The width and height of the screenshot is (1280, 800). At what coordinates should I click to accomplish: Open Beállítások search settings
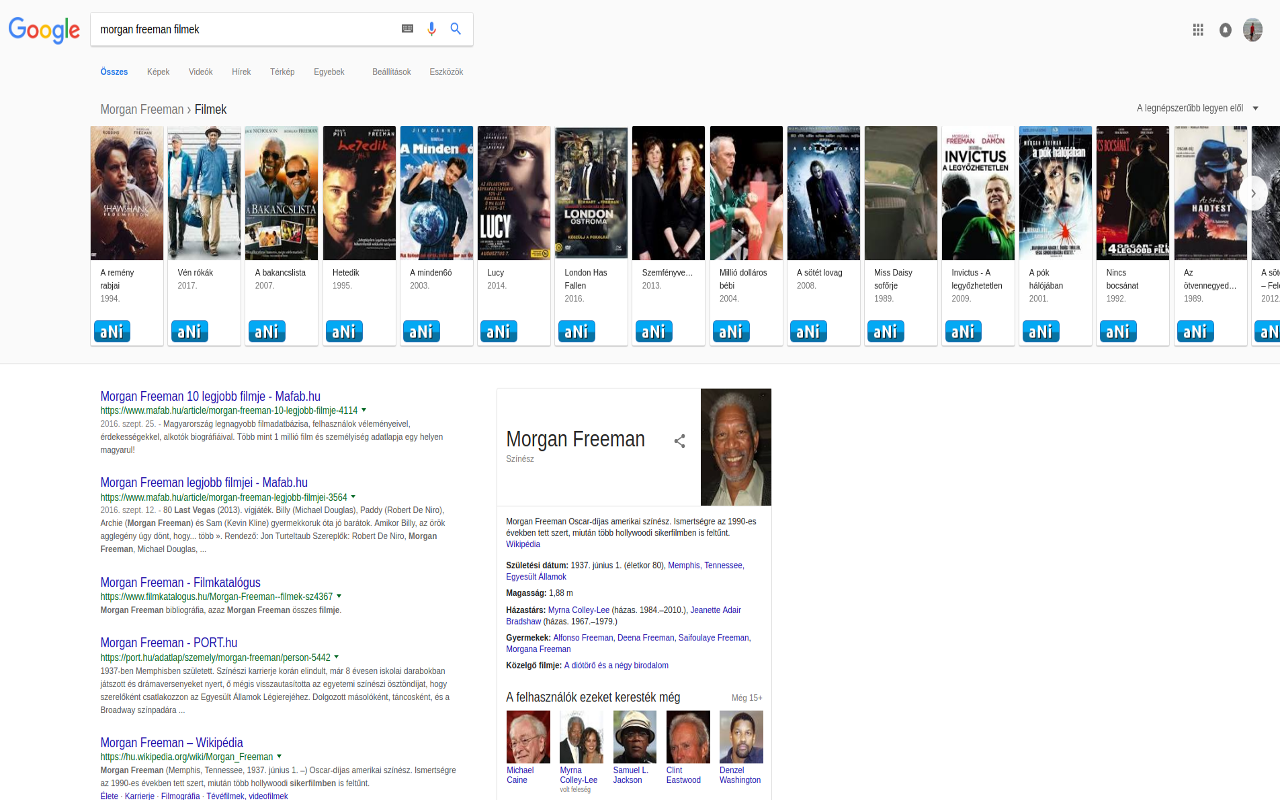[x=392, y=72]
